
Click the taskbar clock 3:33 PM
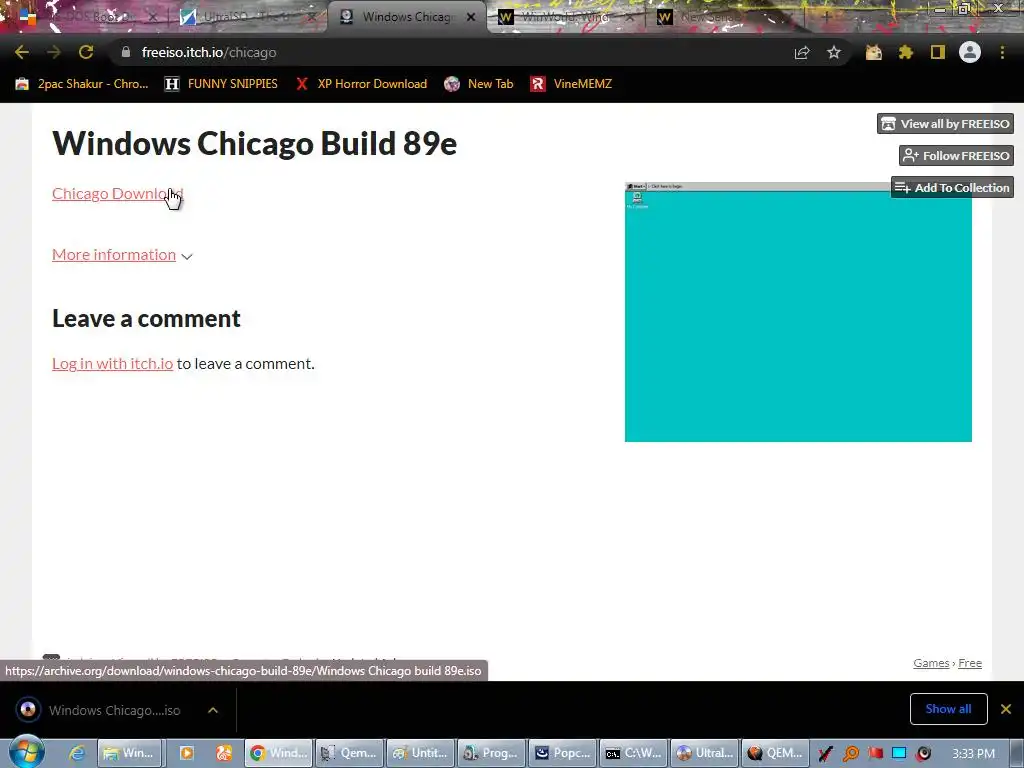[x=974, y=754]
